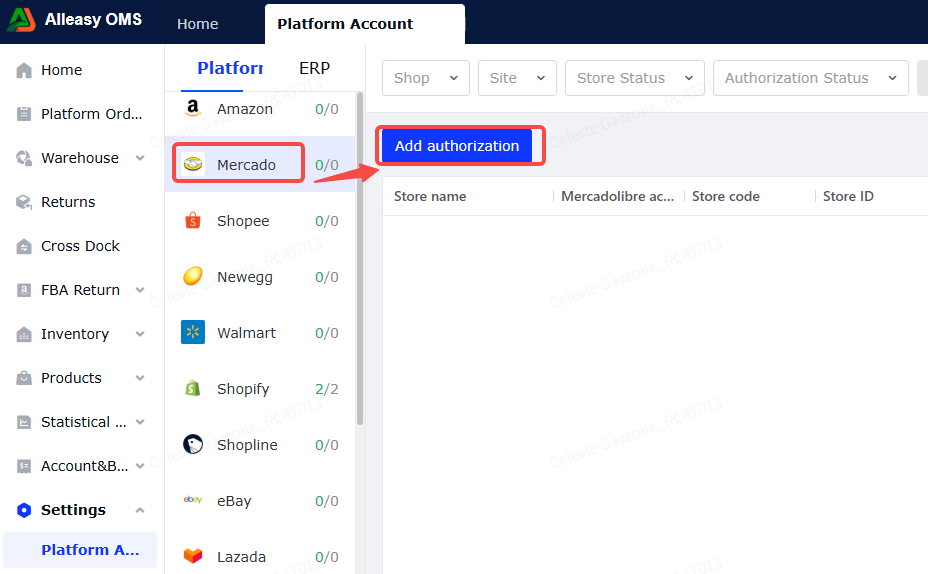Open Platform A... under Settings
Image resolution: width=928 pixels, height=574 pixels.
[80, 550]
